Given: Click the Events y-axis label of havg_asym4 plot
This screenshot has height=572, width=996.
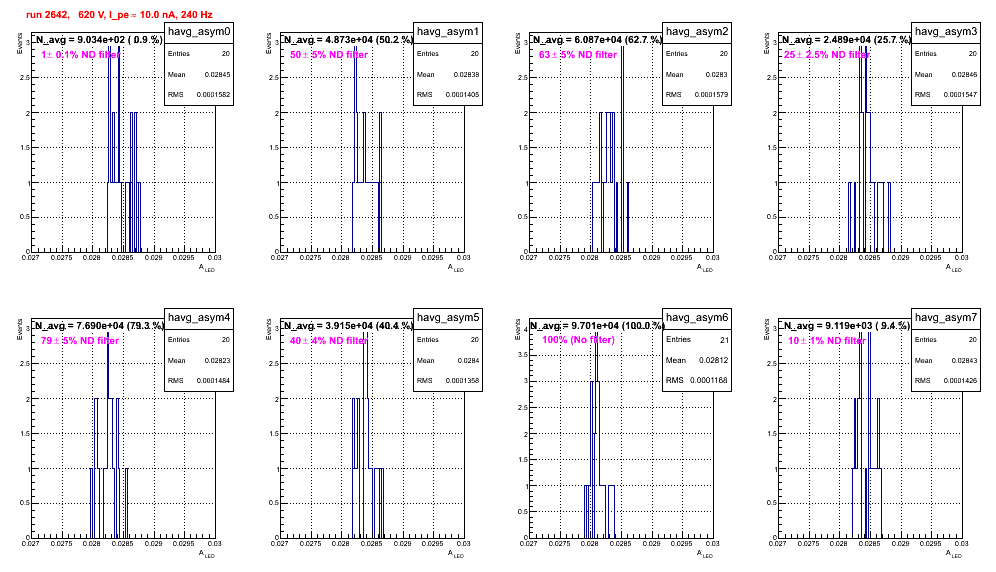Looking at the screenshot, I should 19,329.
